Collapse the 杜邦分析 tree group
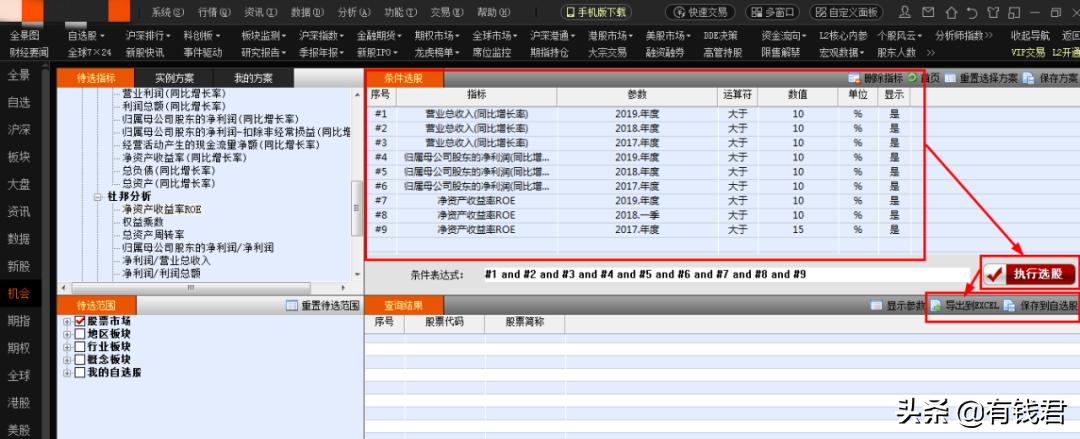The image size is (1080, 439). tap(97, 197)
